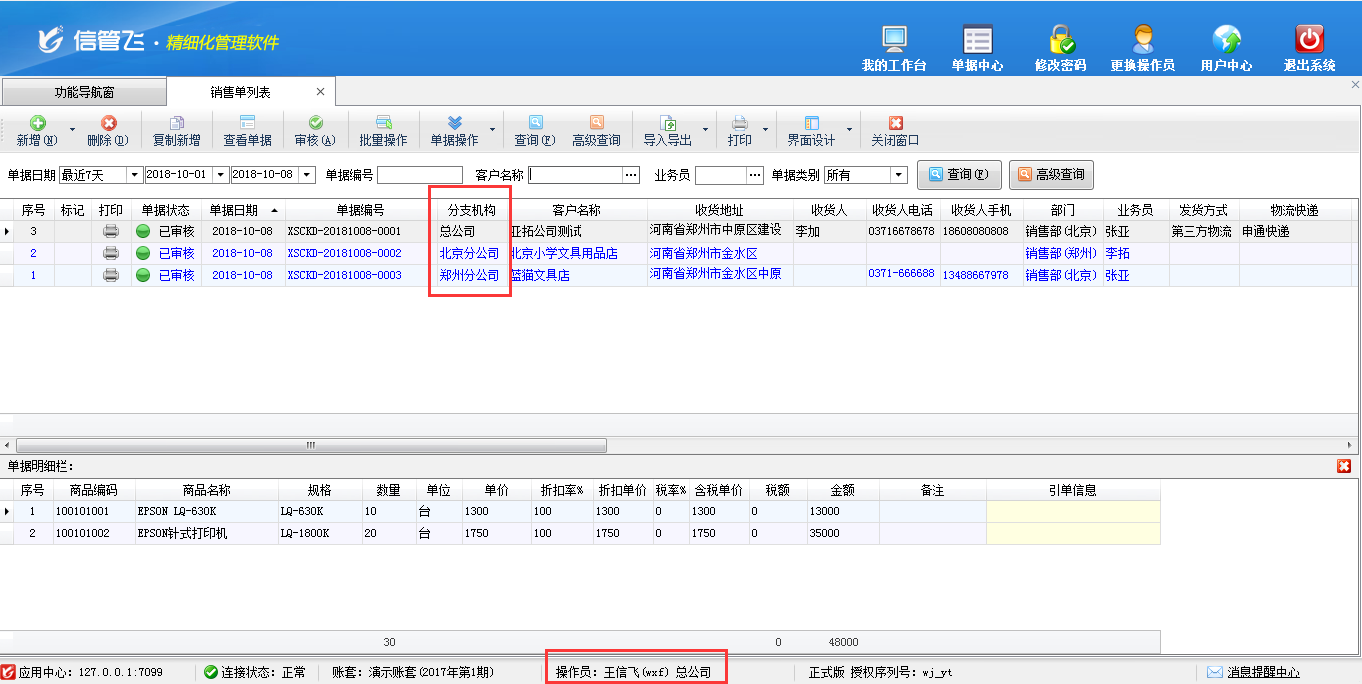Image resolution: width=1362 pixels, height=684 pixels.
Task: Open the 单据类别 dropdown
Action: click(898, 175)
